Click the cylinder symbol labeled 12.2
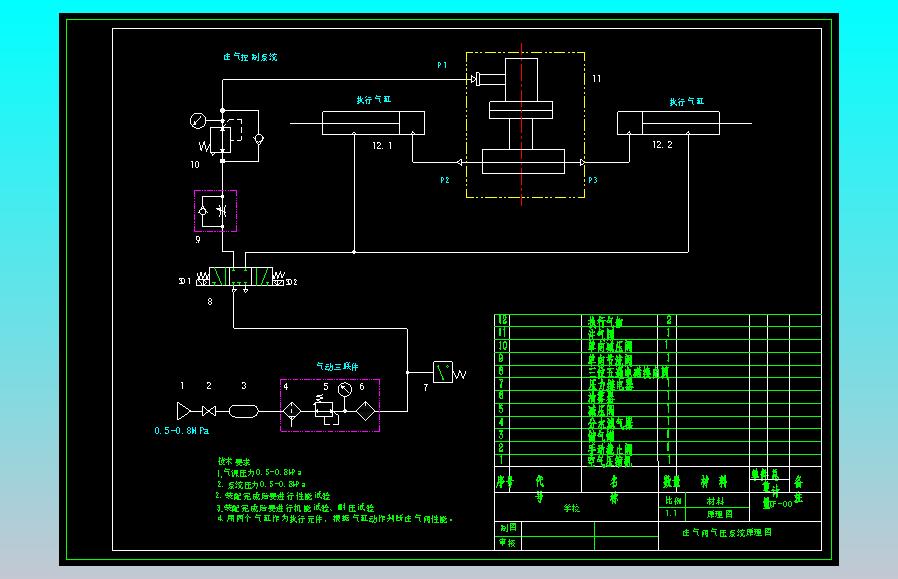 (x=668, y=123)
